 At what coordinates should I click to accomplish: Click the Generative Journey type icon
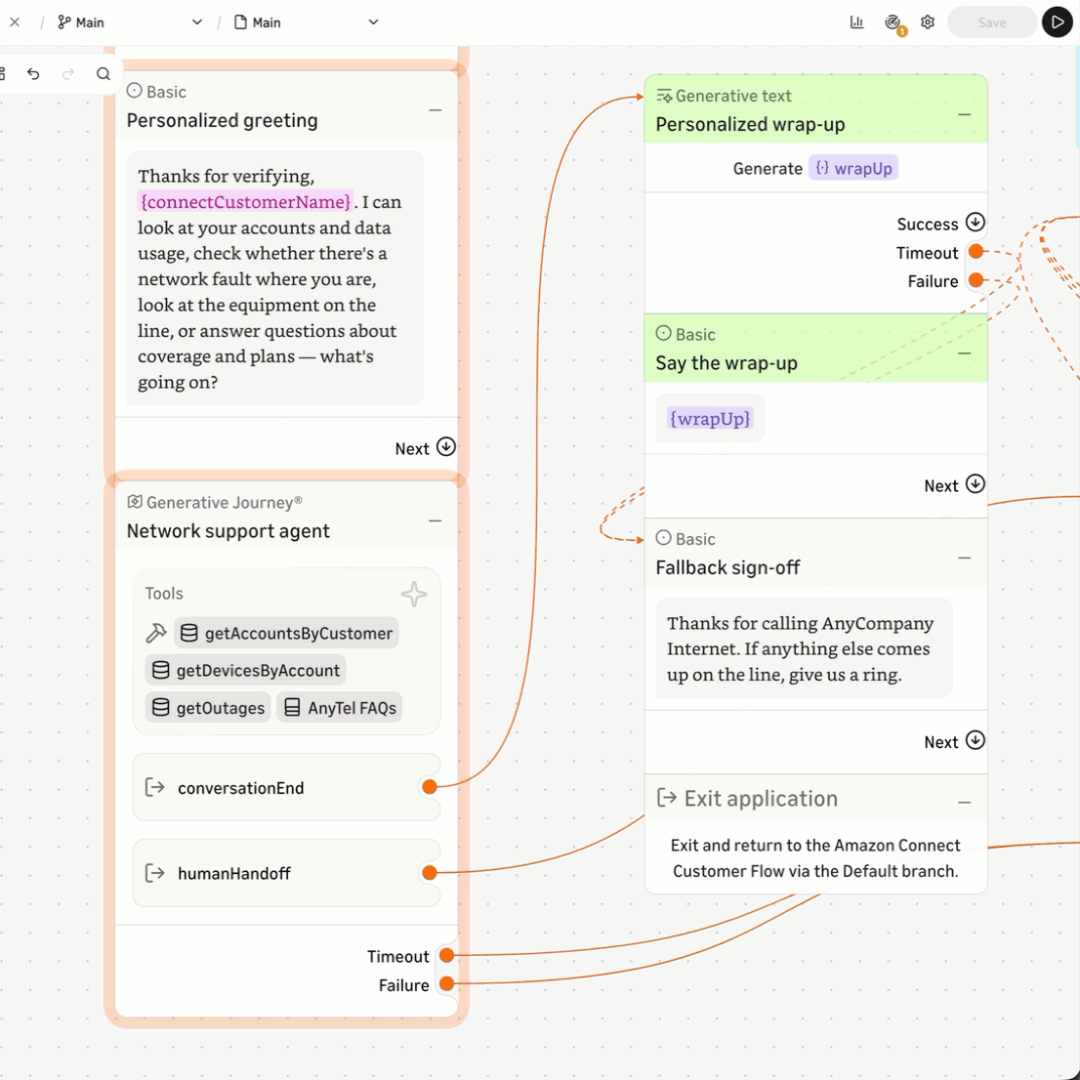tap(135, 502)
